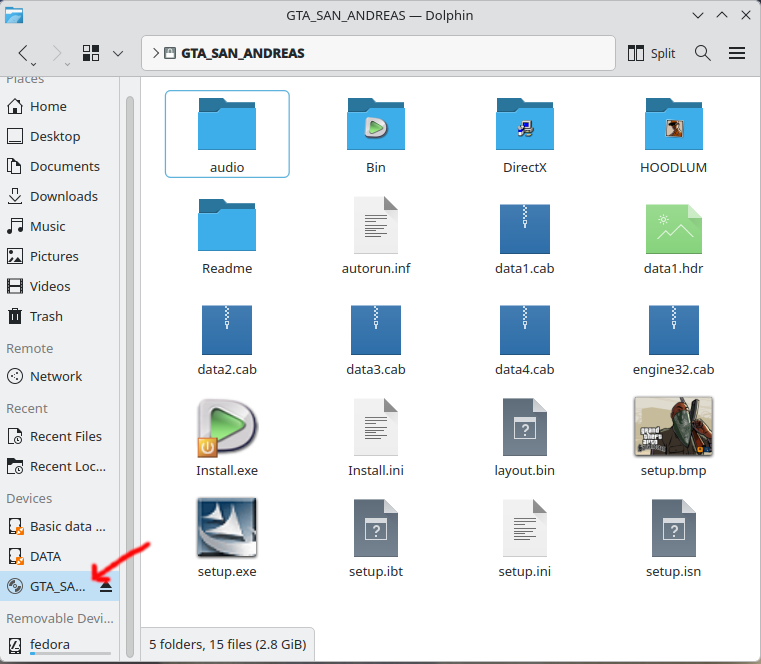The width and height of the screenshot is (761, 664).
Task: Go forward in history
Action: [x=58, y=53]
